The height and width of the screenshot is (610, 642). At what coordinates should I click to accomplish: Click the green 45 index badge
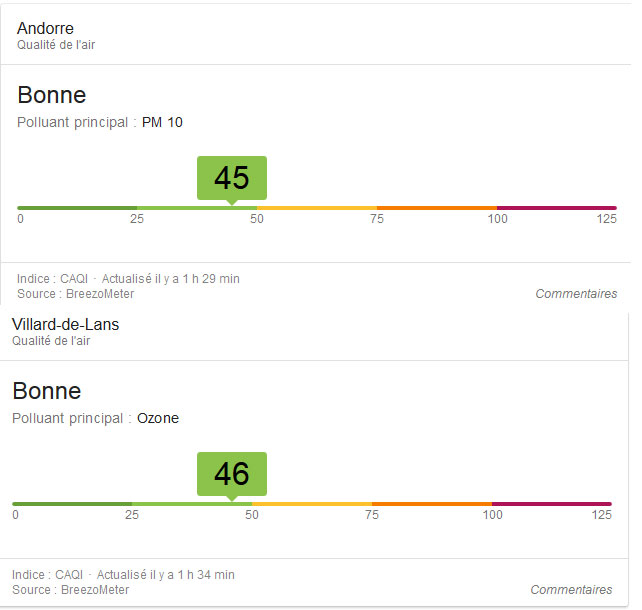(232, 177)
